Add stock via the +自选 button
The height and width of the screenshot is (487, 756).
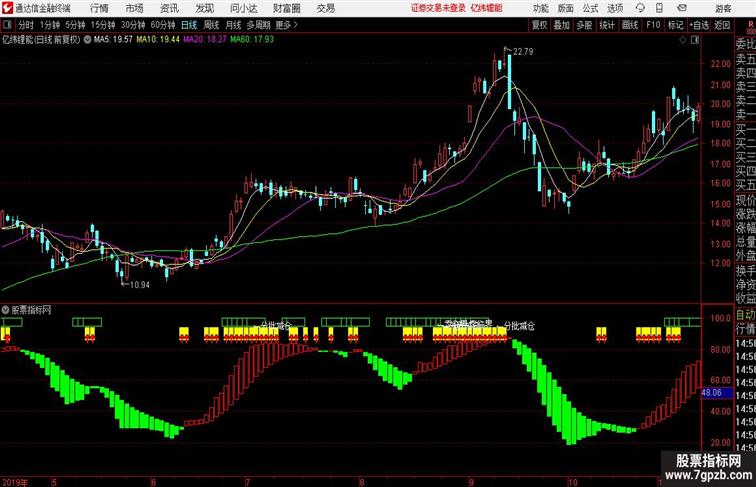click(x=699, y=25)
